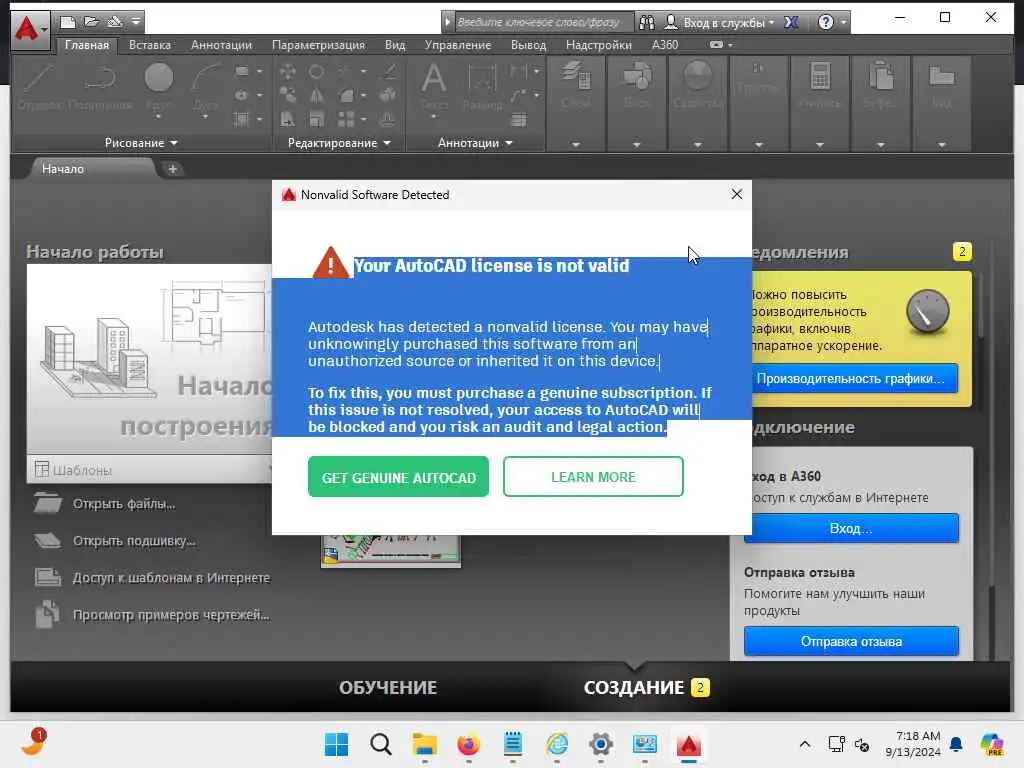
Task: Expand the Рисование panel dropdown
Action: (141, 142)
